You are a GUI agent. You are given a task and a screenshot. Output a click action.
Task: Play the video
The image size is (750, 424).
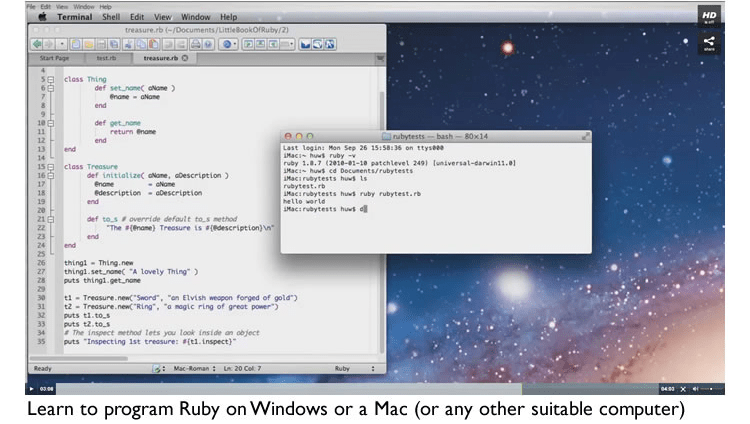coord(32,389)
